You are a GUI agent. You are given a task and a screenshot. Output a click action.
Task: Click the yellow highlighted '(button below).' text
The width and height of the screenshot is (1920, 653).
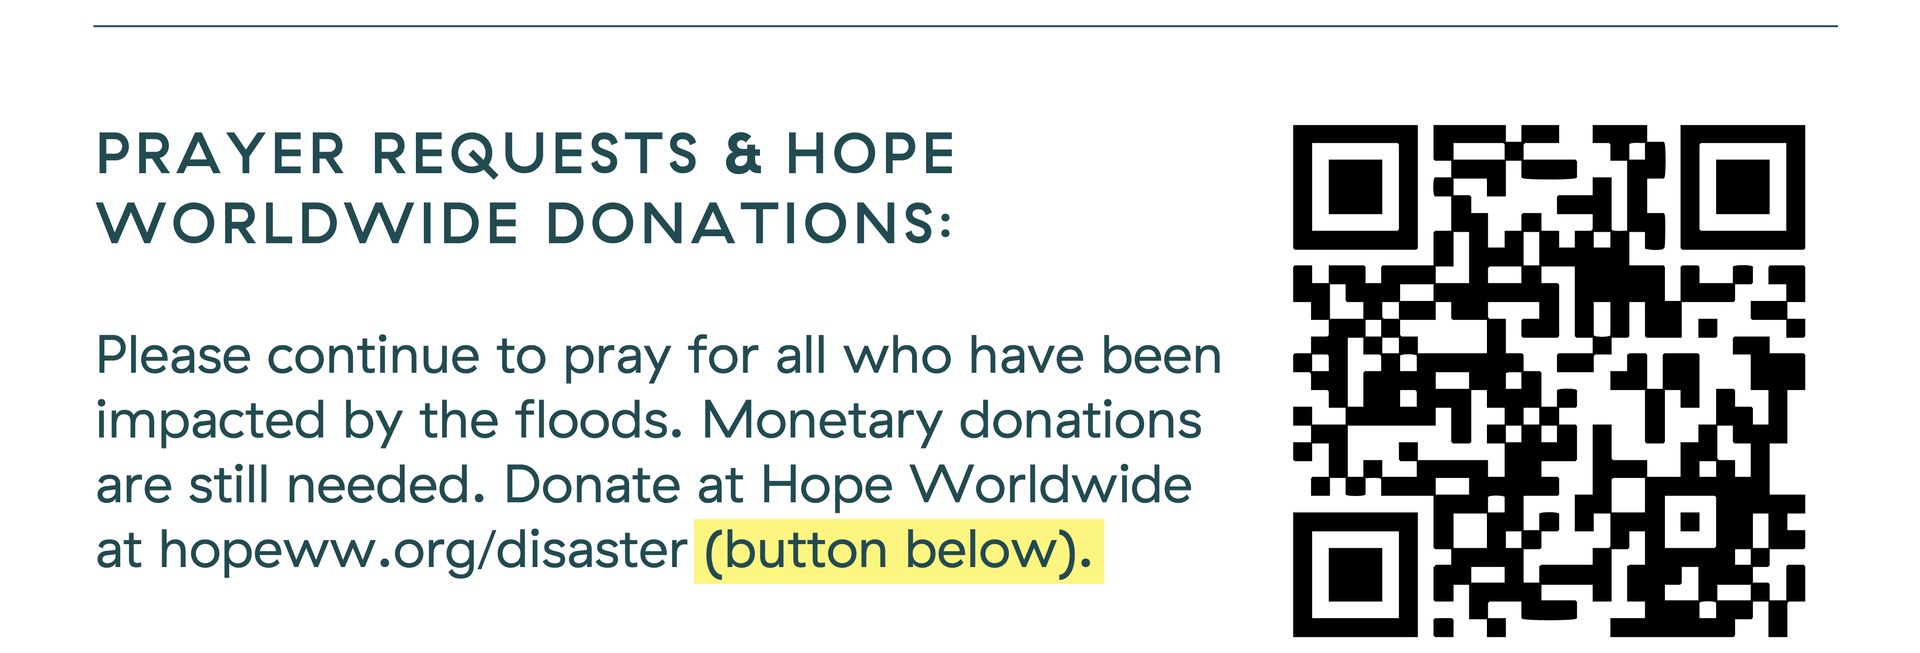click(899, 551)
